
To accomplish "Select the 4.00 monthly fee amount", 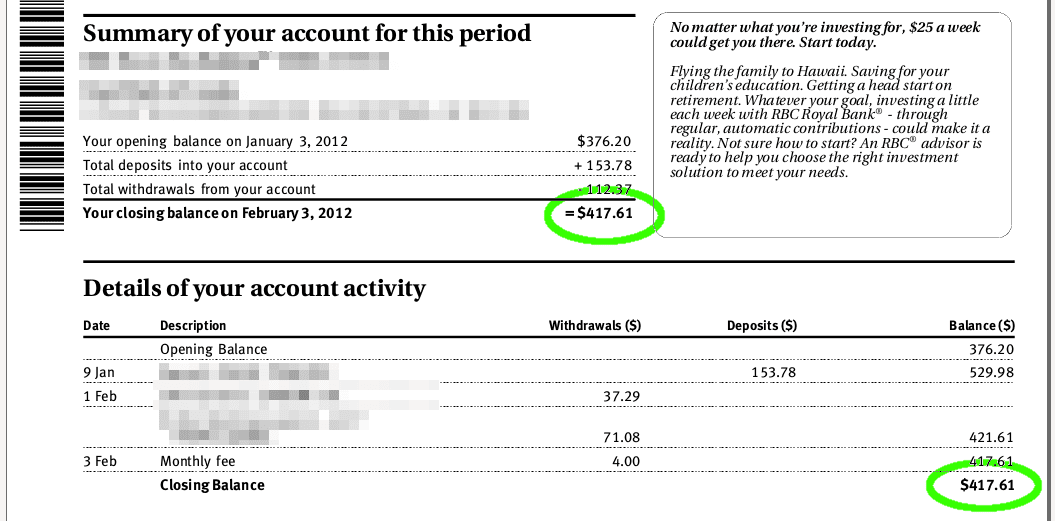I will coord(627,462).
